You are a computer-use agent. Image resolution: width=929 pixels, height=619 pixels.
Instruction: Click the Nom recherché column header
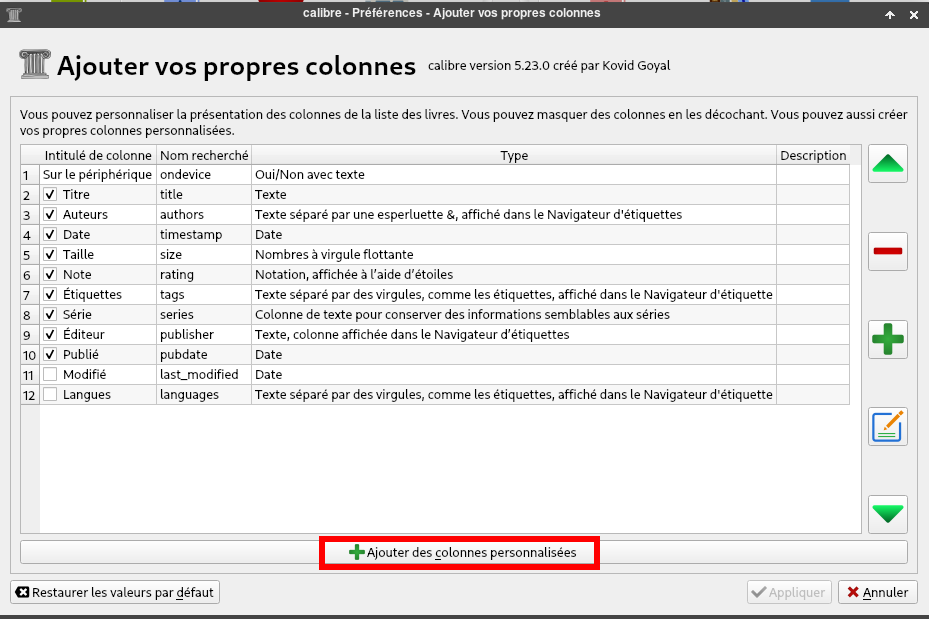[204, 155]
